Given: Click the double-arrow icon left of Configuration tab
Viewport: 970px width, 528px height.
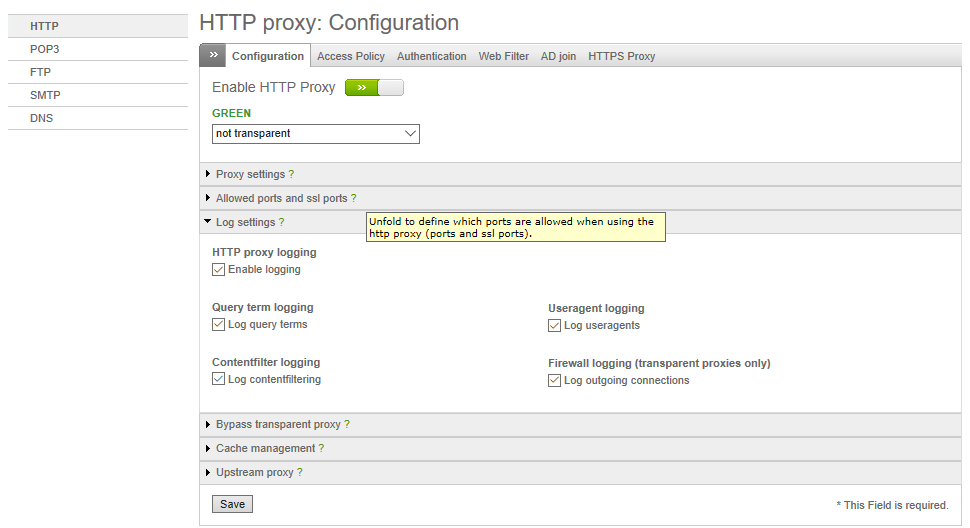Looking at the screenshot, I should 213,55.
